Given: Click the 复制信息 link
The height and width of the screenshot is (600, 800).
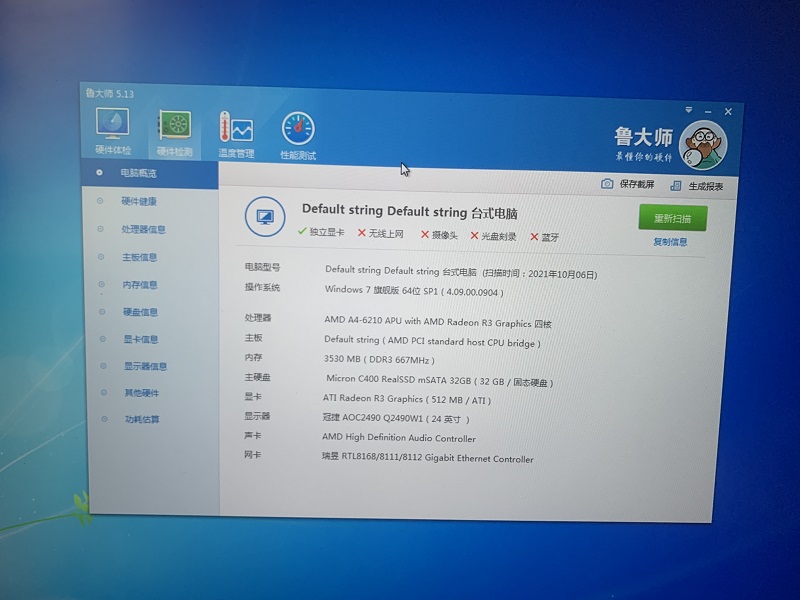Looking at the screenshot, I should (670, 242).
